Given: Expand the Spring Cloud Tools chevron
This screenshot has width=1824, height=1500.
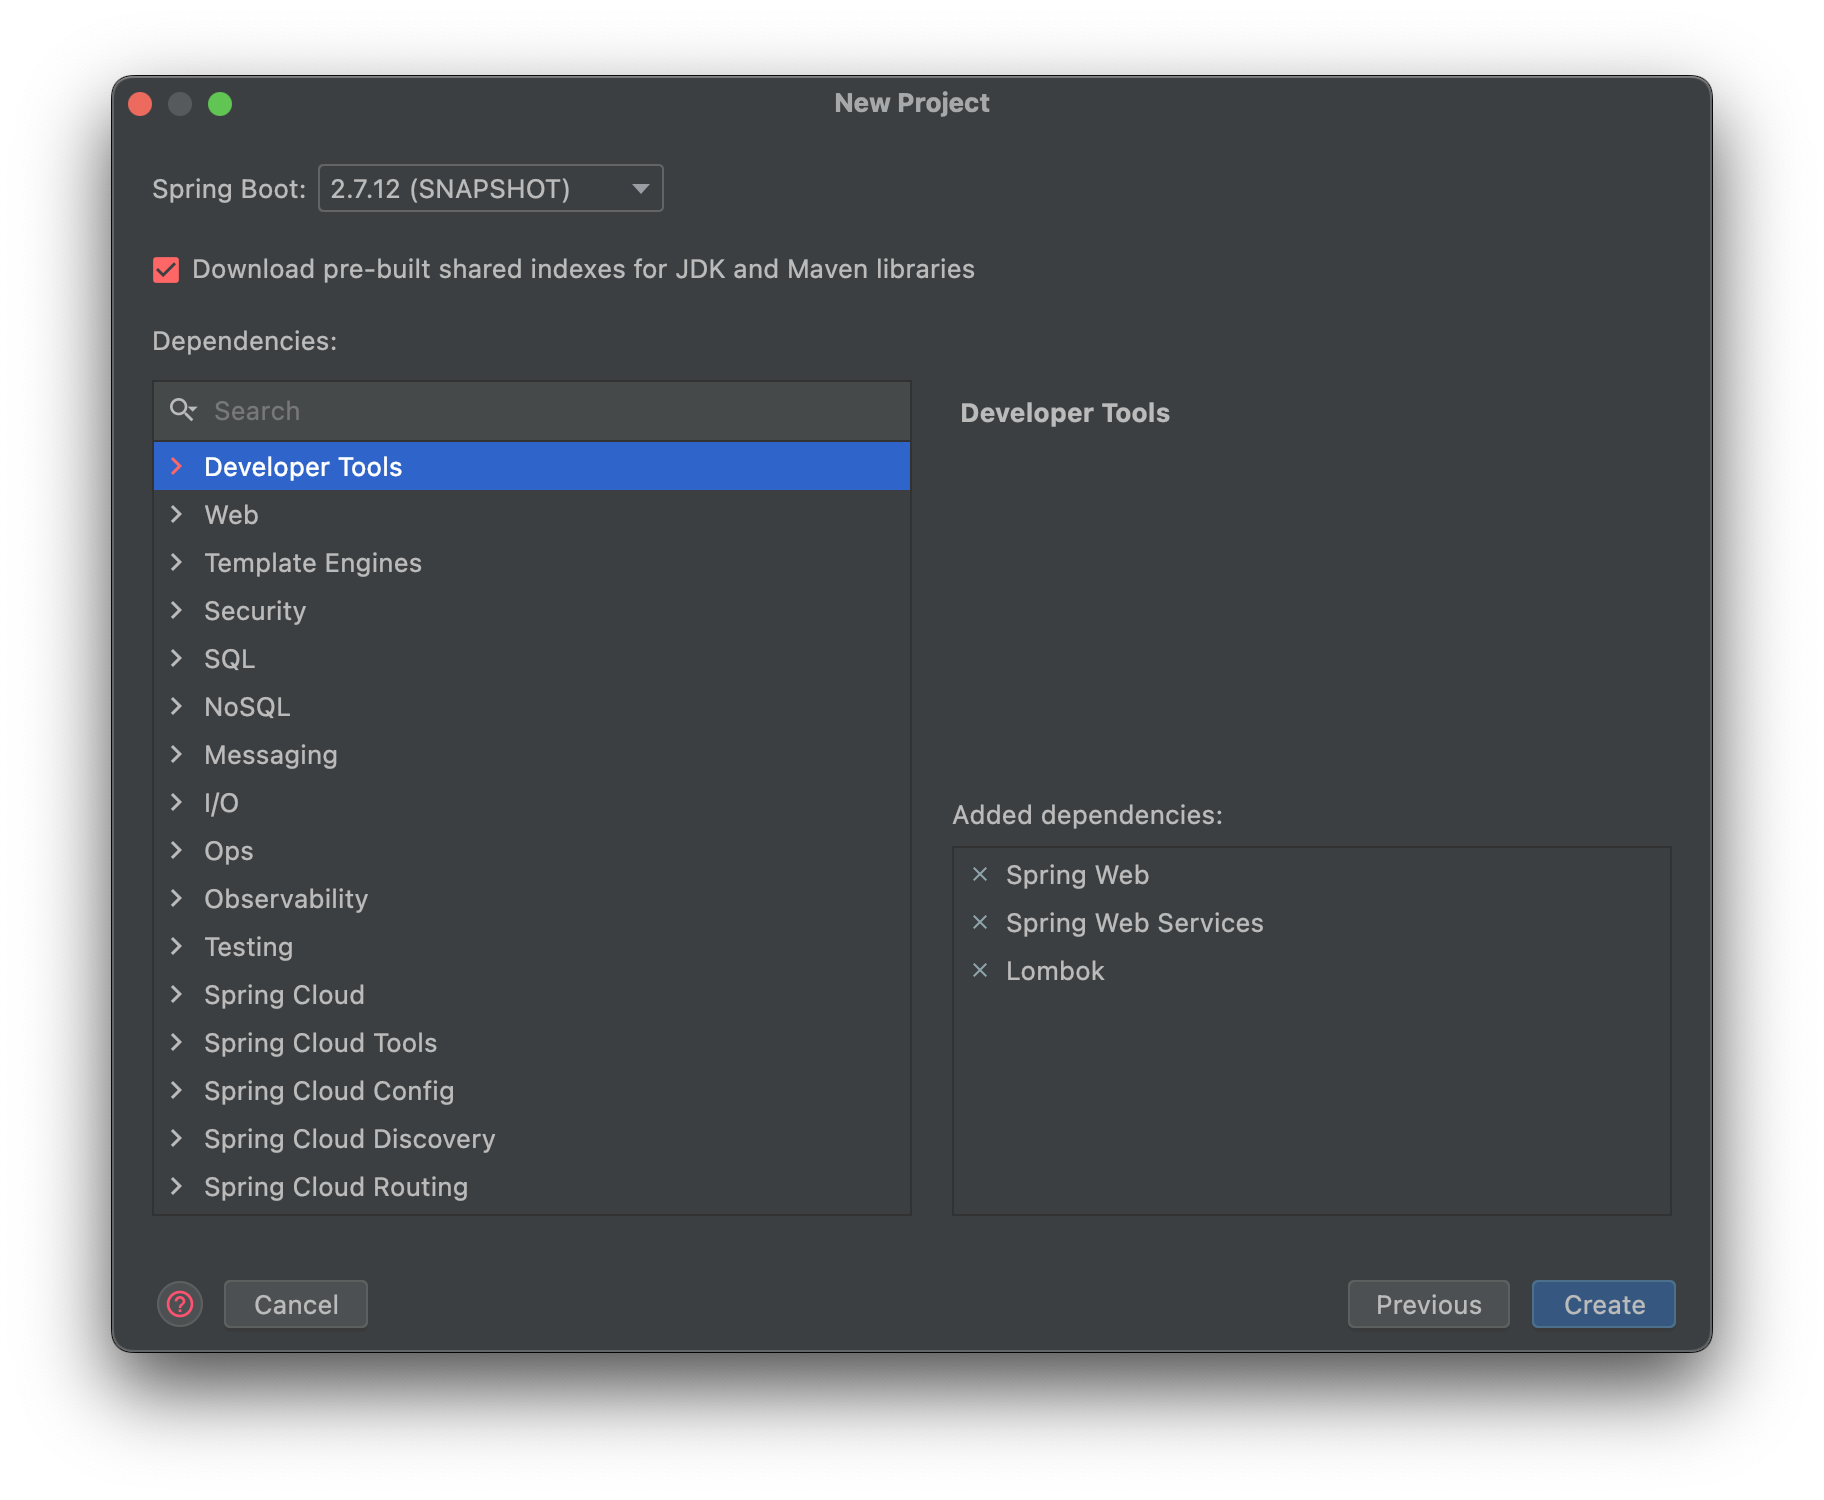Looking at the screenshot, I should [x=177, y=1042].
